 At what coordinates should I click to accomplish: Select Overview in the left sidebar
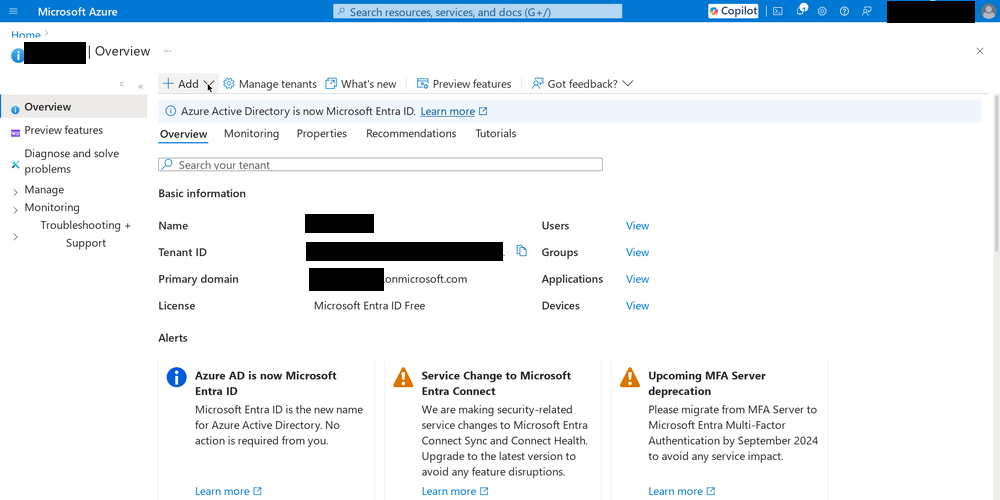point(74,107)
